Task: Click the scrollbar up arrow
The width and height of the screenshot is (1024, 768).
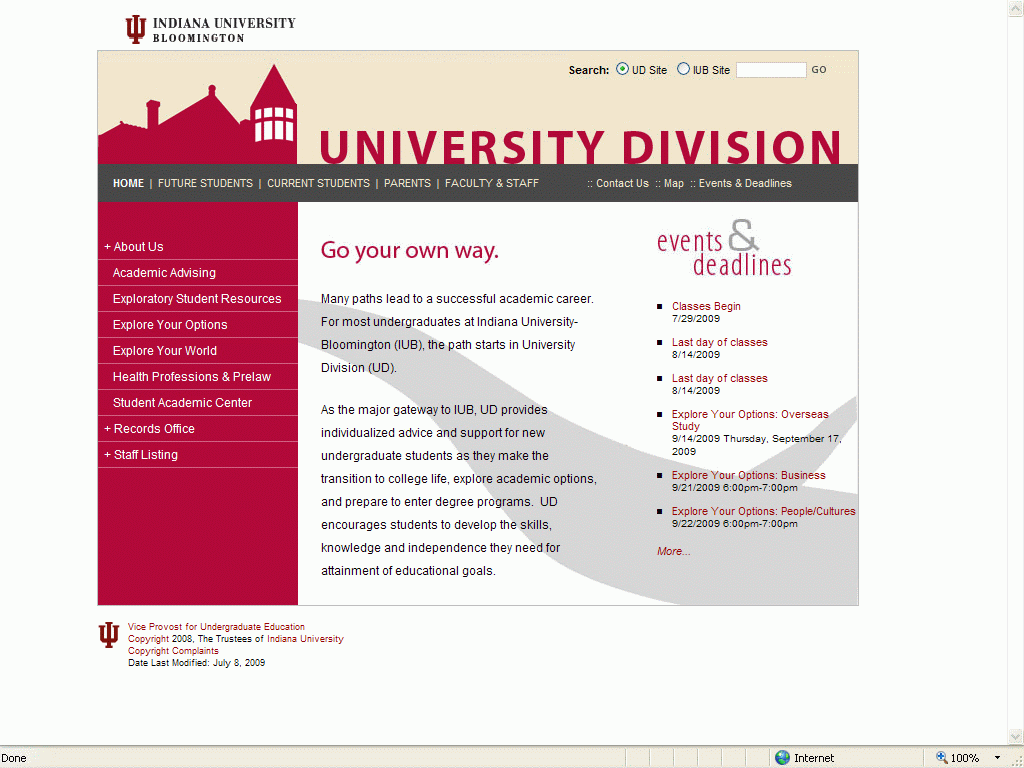Action: pos(1016,7)
